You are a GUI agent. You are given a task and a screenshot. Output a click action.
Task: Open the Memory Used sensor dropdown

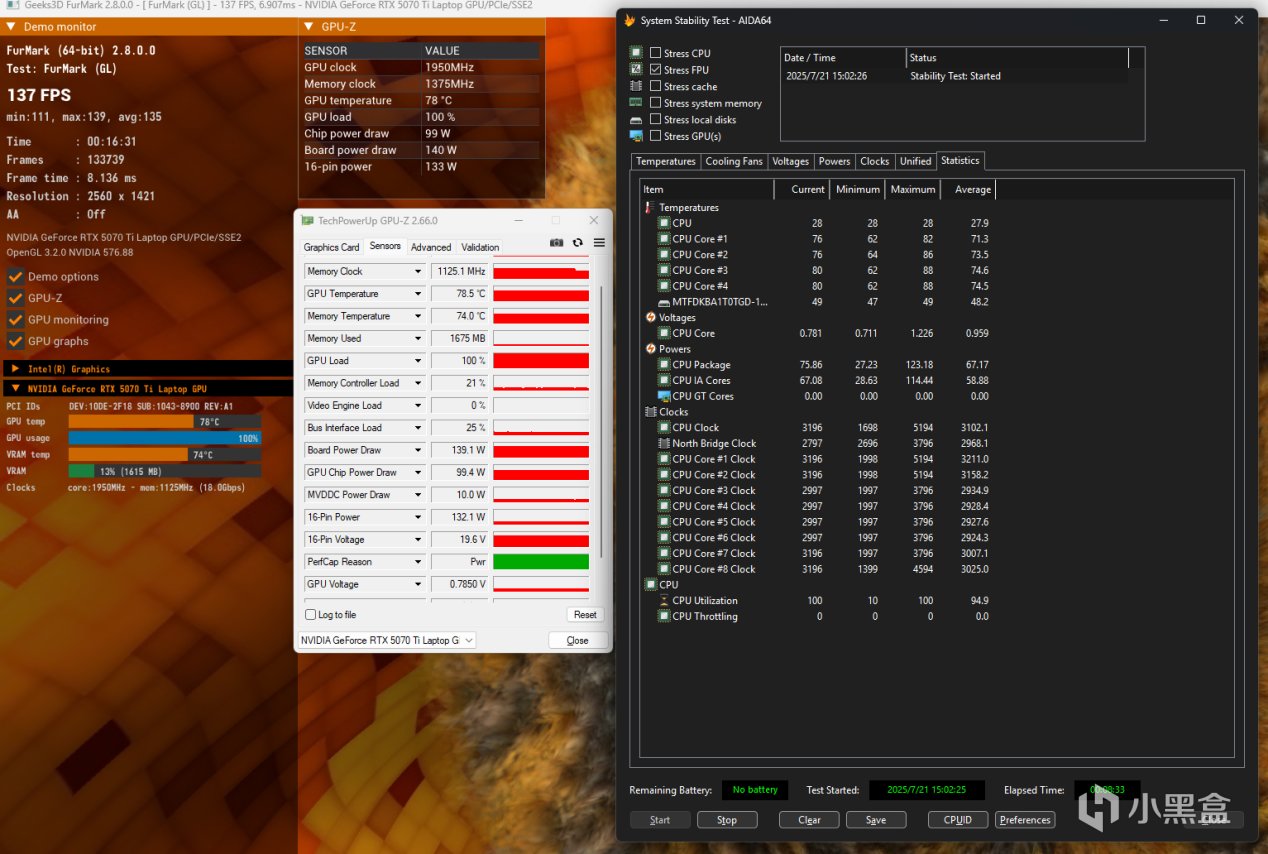click(418, 338)
